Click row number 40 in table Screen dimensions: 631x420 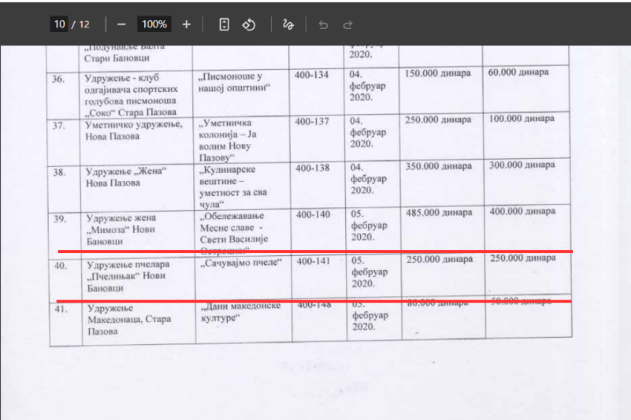point(59,266)
